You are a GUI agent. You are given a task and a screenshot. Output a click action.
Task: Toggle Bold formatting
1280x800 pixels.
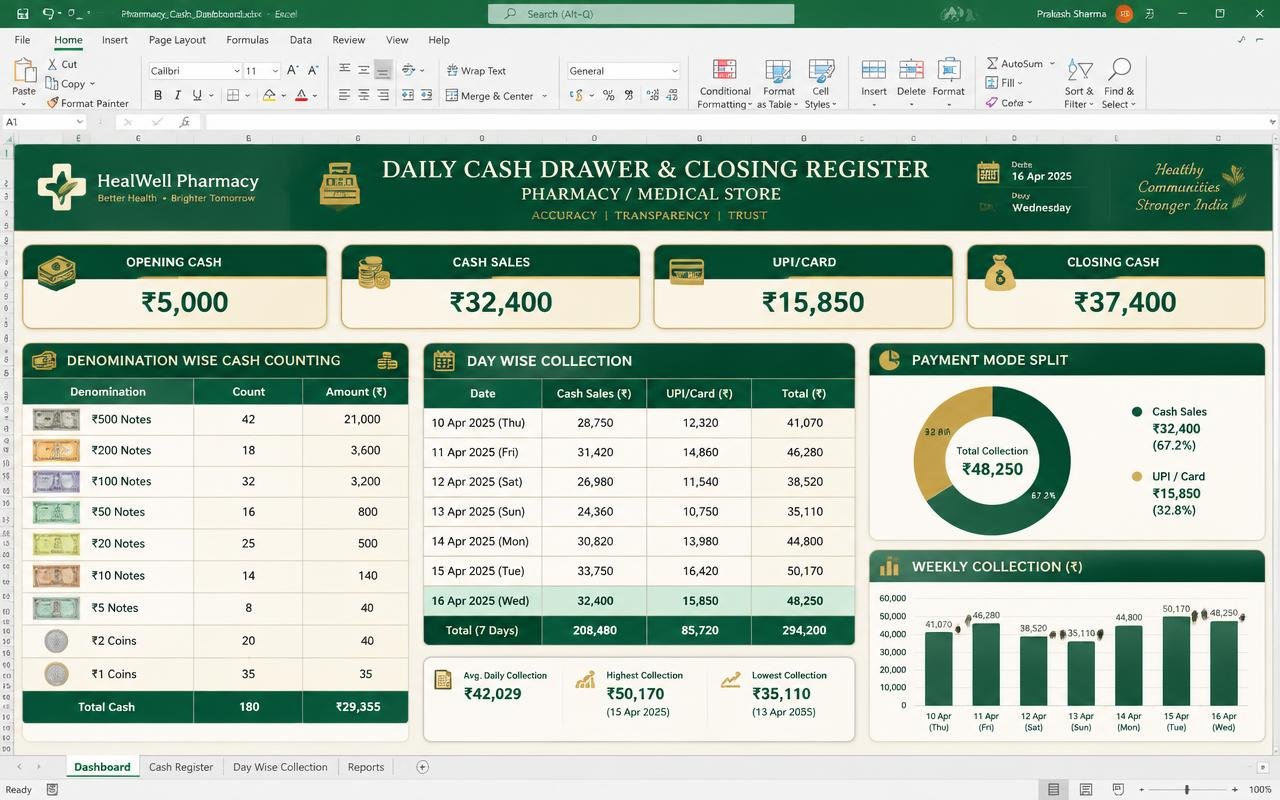[158, 95]
